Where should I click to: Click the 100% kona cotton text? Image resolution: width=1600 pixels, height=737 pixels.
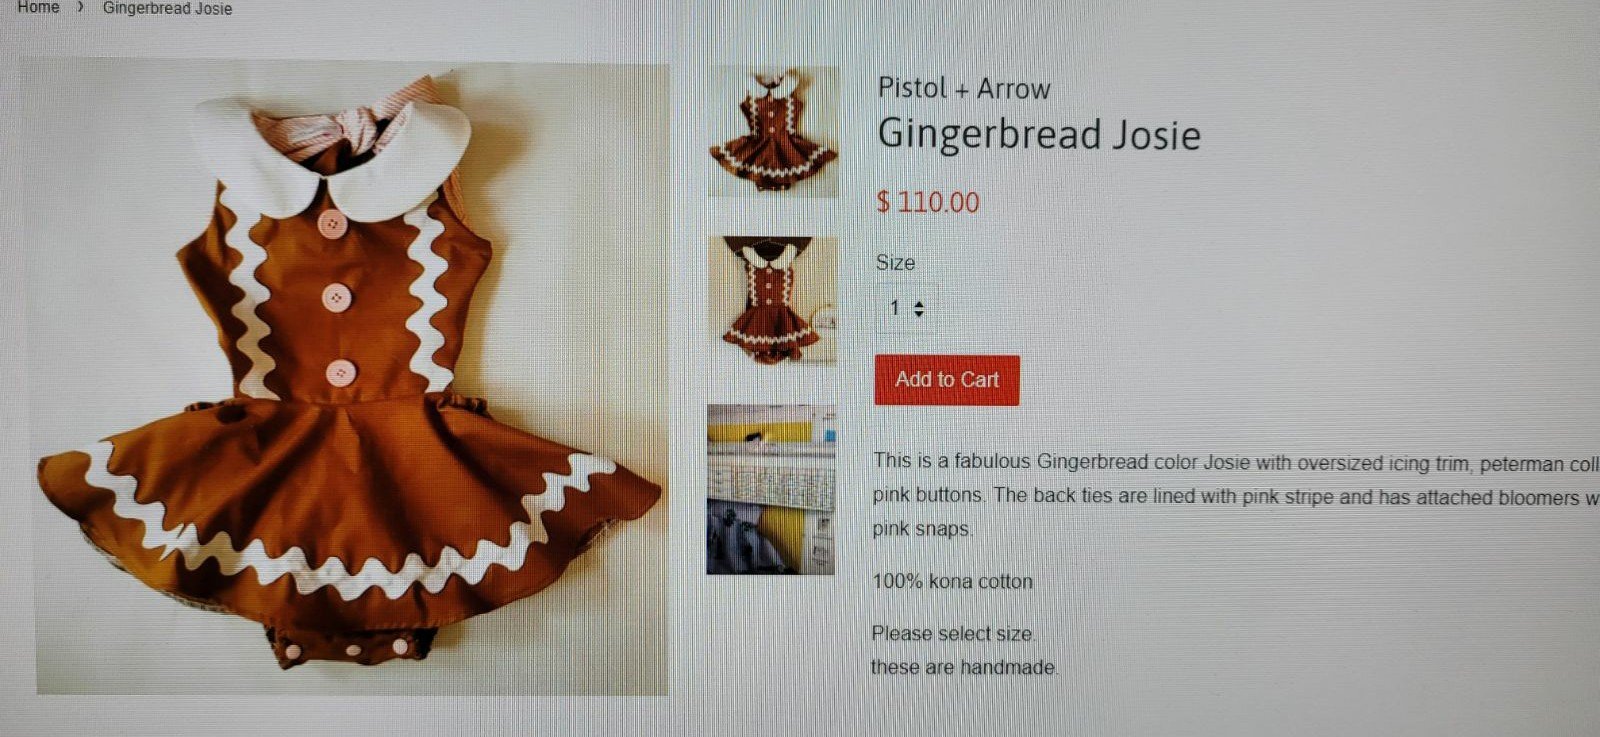tap(952, 581)
